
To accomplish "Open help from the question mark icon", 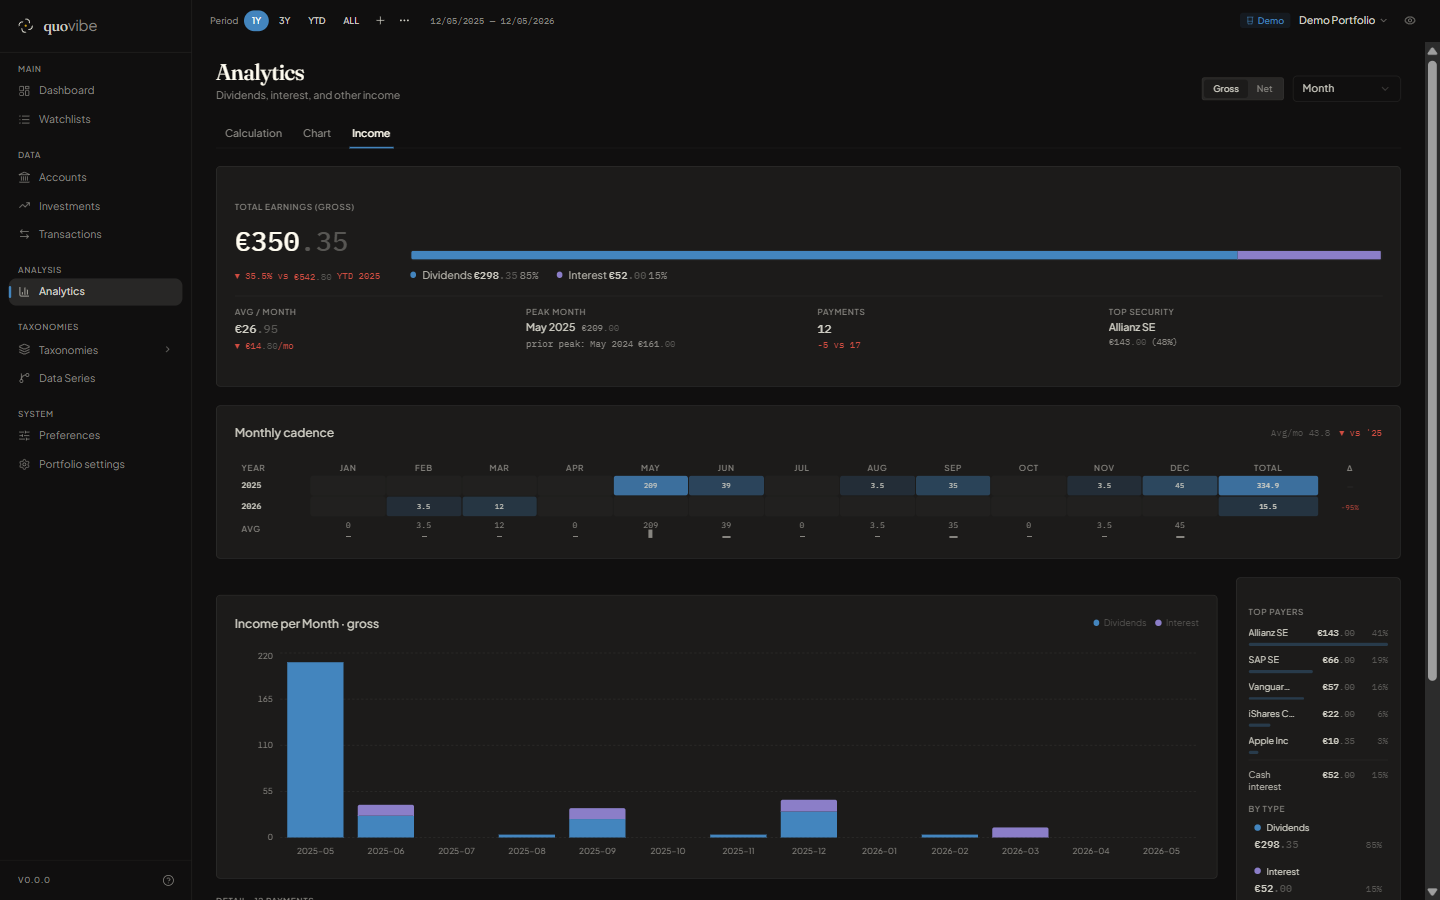I will point(168,880).
